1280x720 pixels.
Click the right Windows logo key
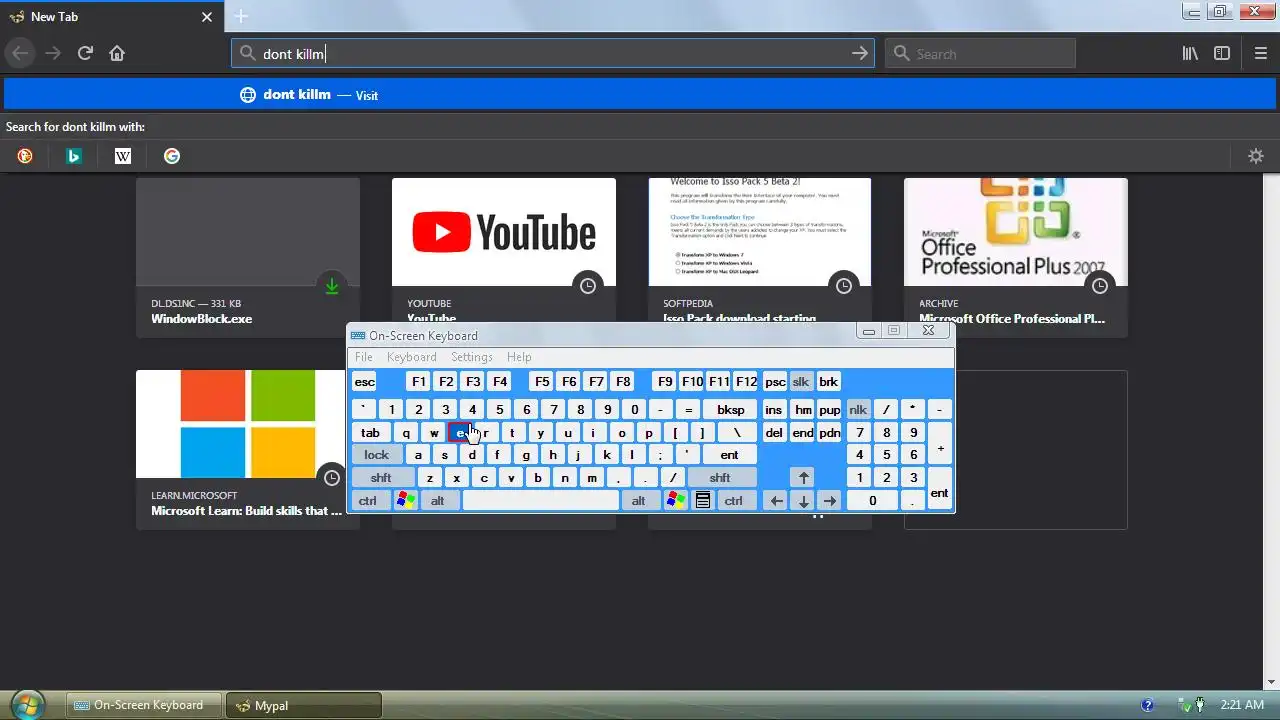click(x=676, y=501)
